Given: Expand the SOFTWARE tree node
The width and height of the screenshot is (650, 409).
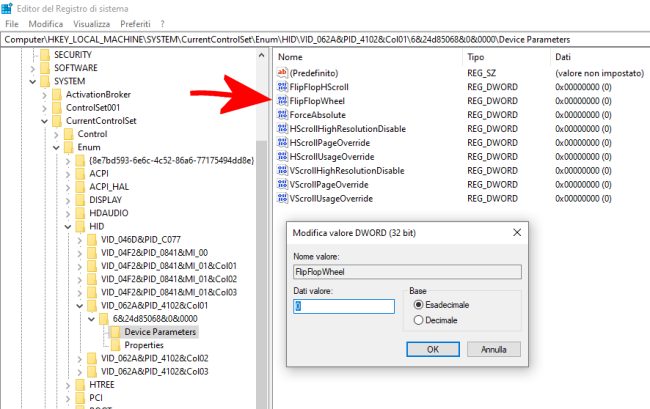Looking at the screenshot, I should pyautogui.click(x=33, y=68).
